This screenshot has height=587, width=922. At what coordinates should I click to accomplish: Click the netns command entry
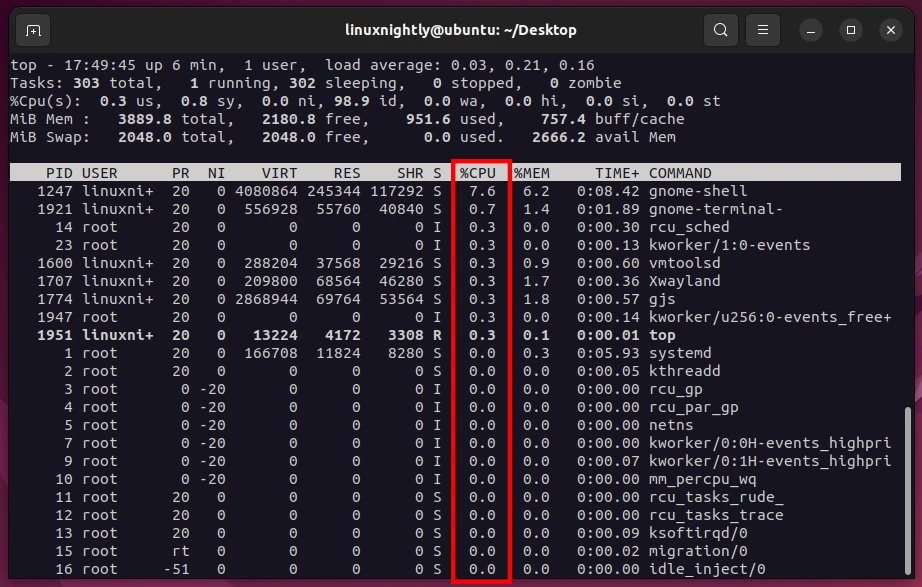[x=671, y=425]
